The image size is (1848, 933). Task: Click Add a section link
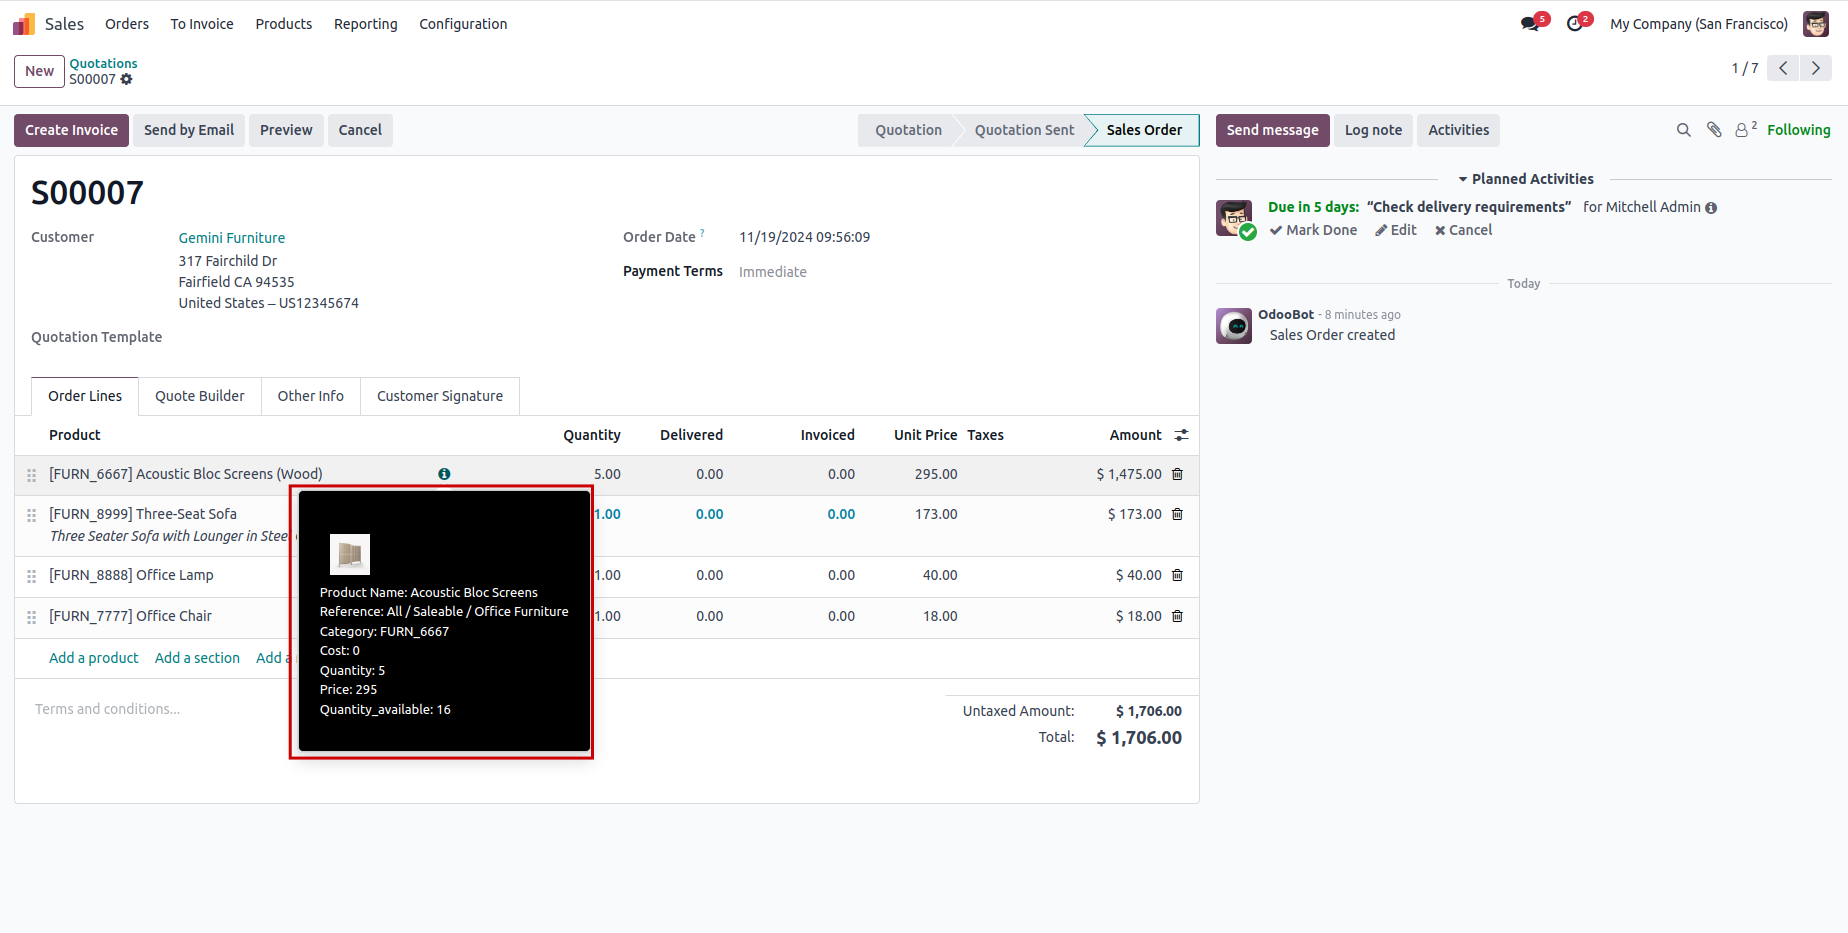[x=197, y=658]
